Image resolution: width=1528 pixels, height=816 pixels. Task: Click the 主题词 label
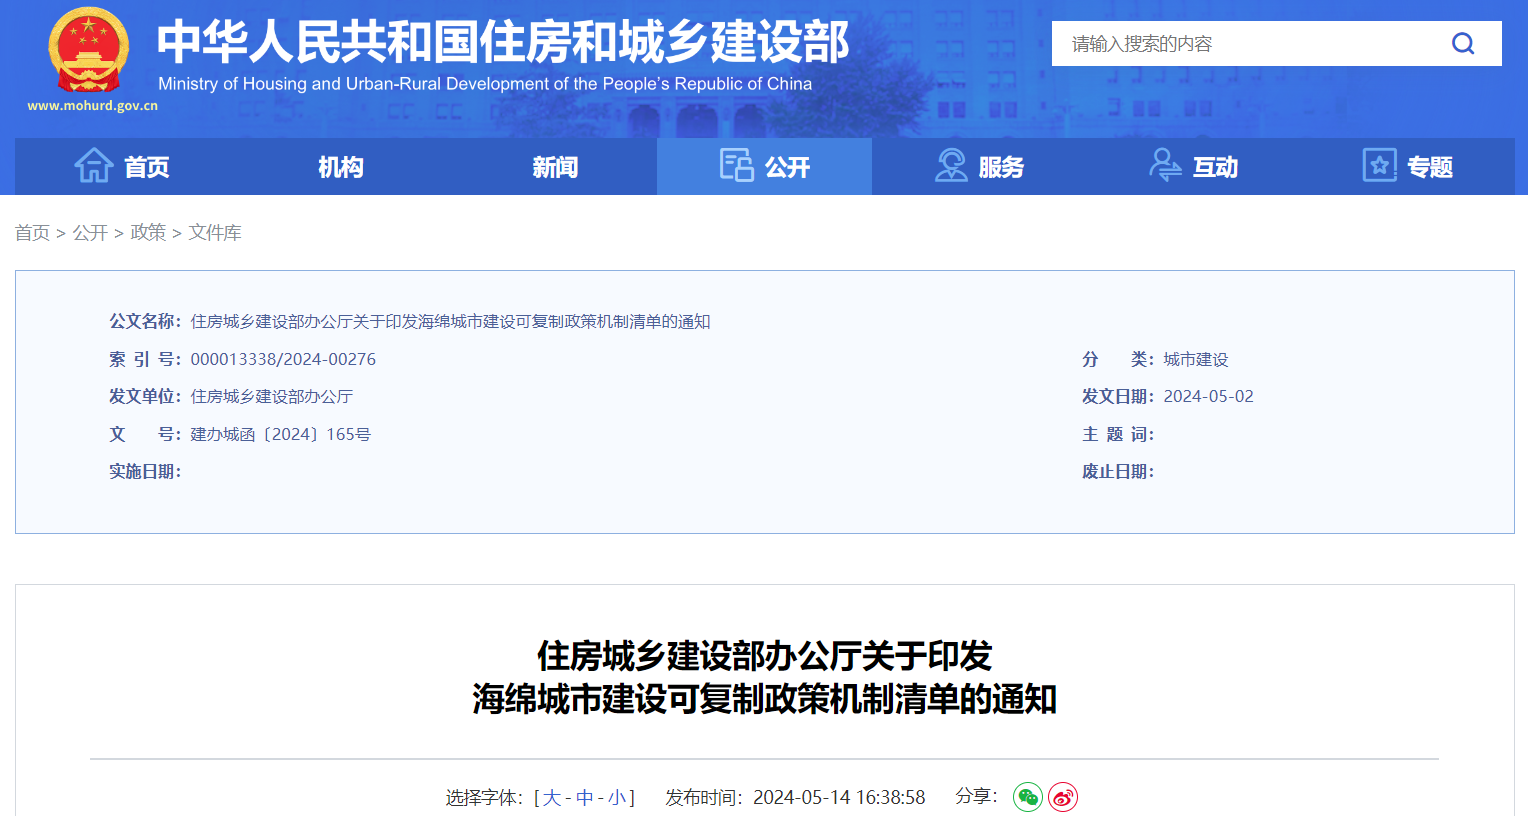coord(1118,434)
